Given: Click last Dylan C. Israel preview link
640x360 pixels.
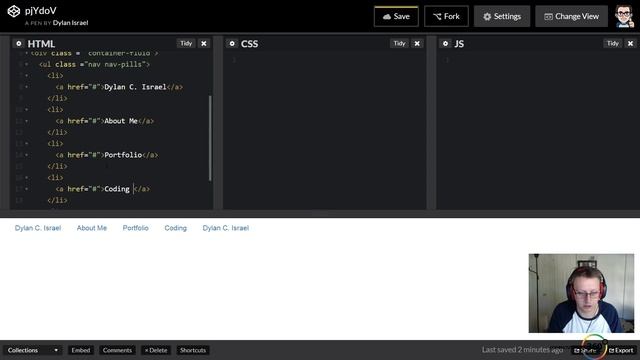Looking at the screenshot, I should 226,228.
